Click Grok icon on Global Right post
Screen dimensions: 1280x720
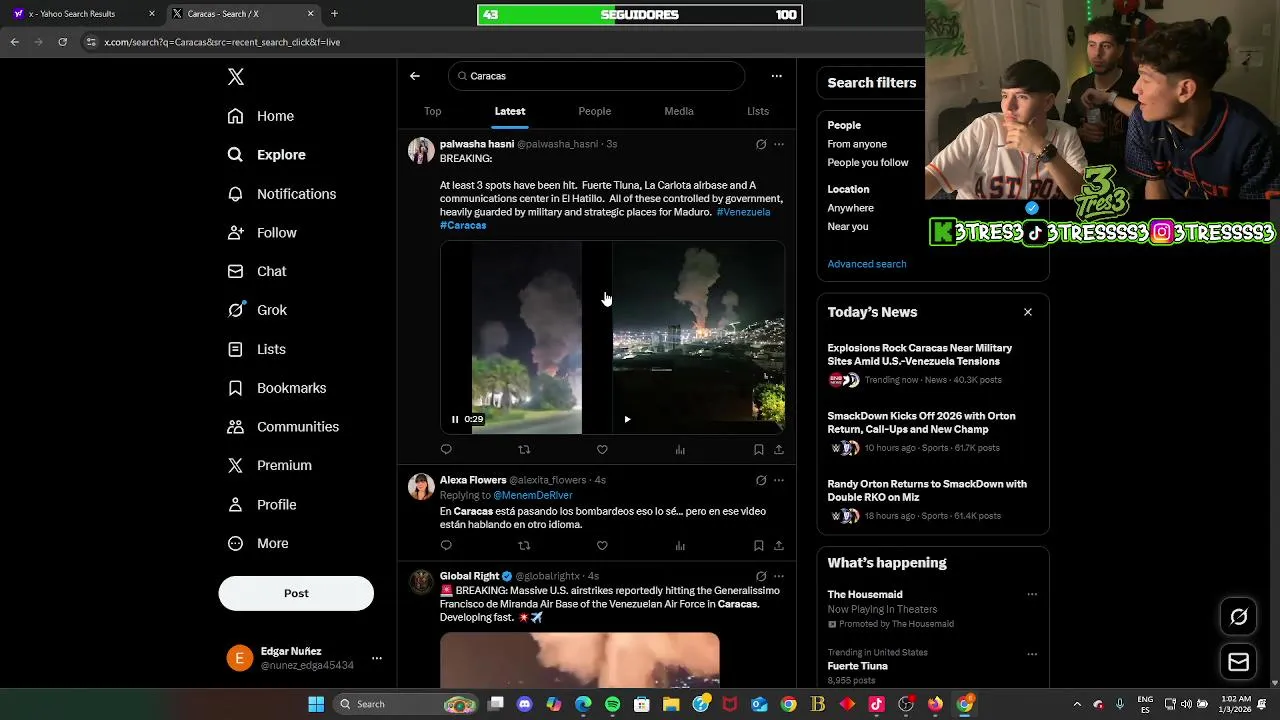761,576
